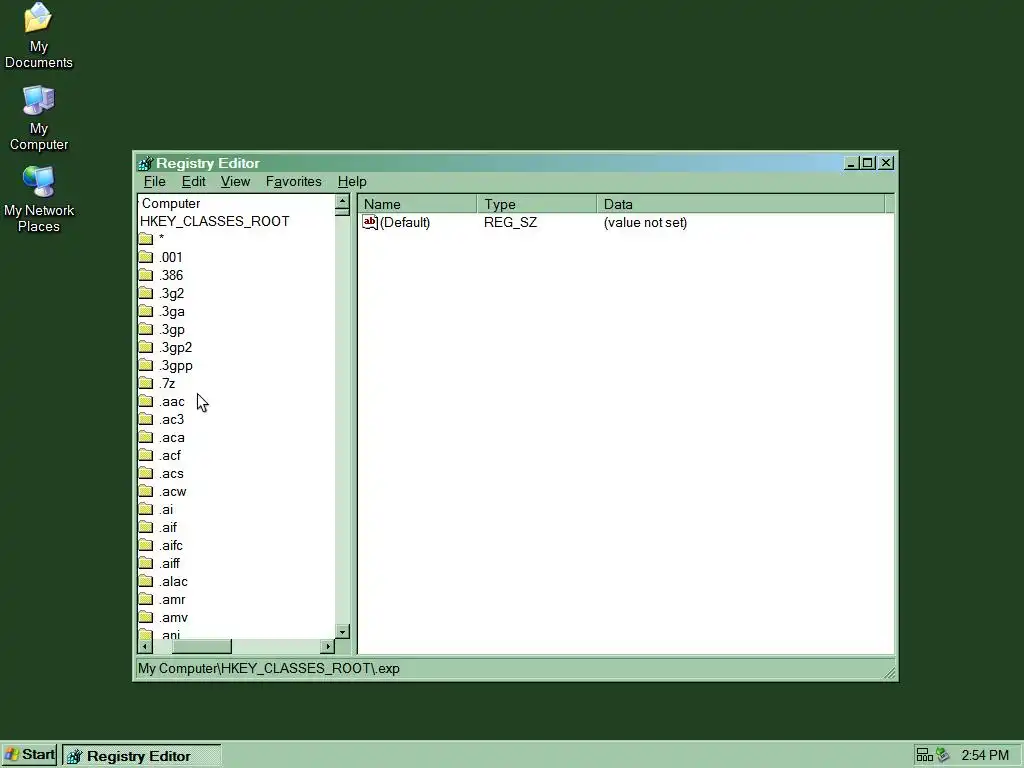Click the (value not set) data cell

(x=645, y=223)
